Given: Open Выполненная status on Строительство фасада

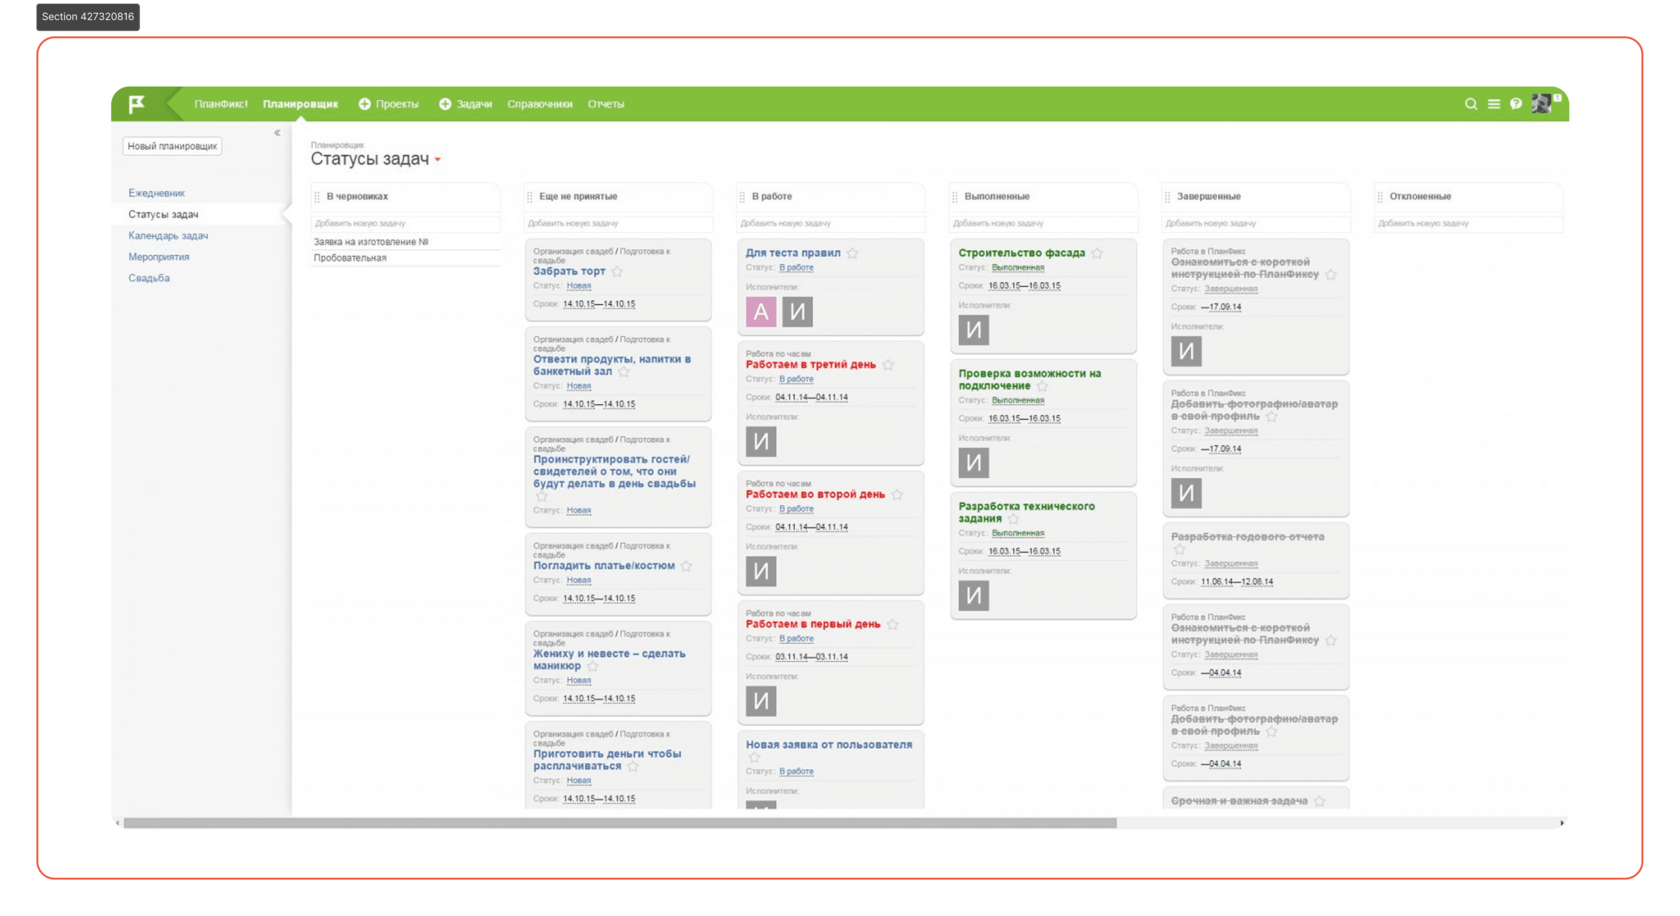Looking at the screenshot, I should [1018, 268].
